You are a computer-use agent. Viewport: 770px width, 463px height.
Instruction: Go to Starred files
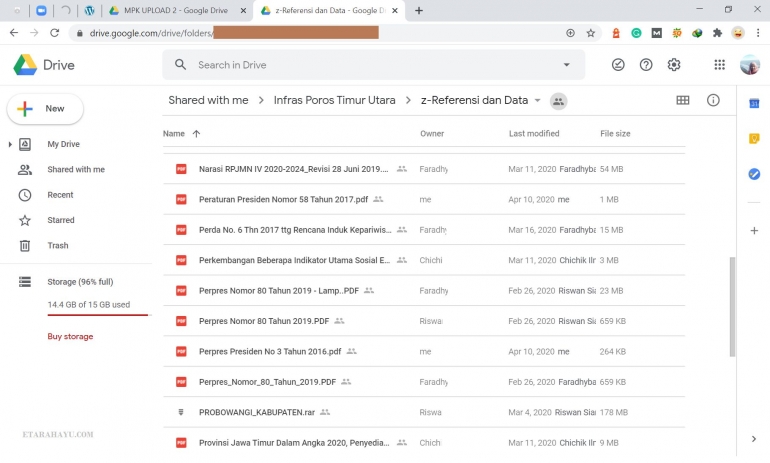[60, 220]
